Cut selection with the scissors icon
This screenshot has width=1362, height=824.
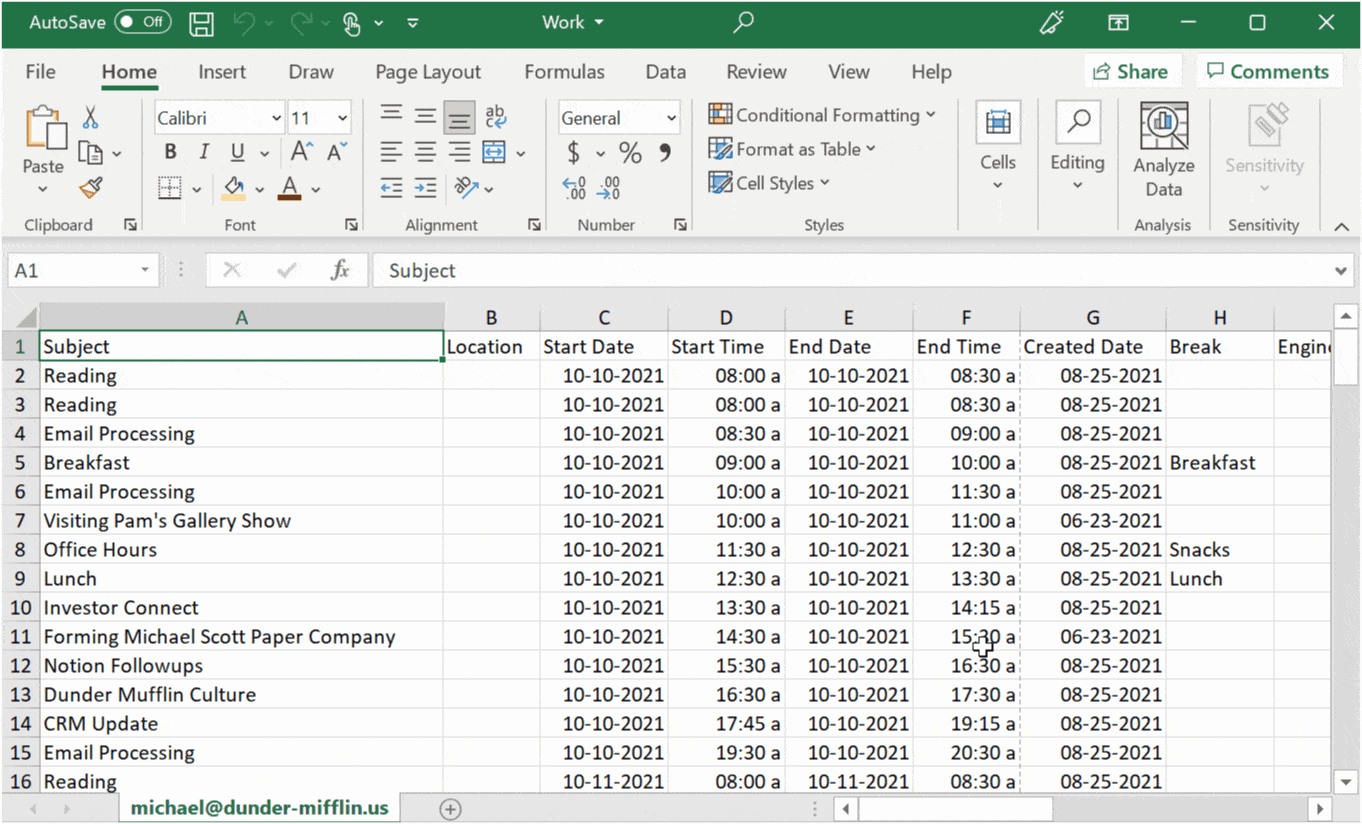coord(90,118)
